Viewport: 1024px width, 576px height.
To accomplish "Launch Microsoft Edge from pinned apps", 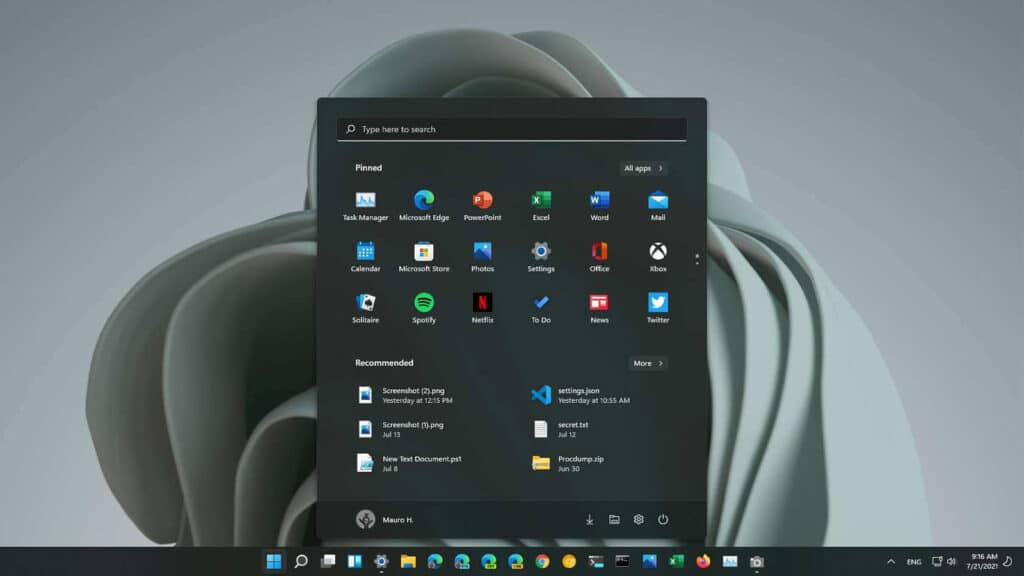I will coord(424,206).
